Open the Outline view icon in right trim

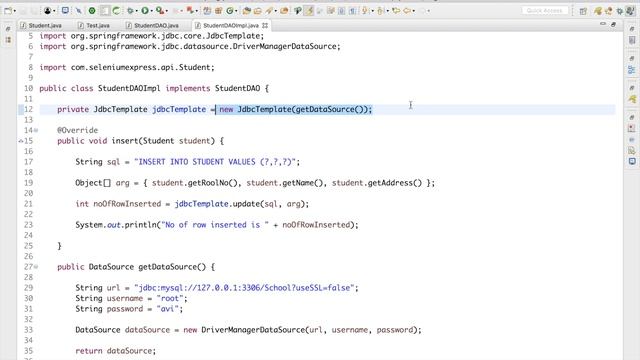(x=632, y=70)
